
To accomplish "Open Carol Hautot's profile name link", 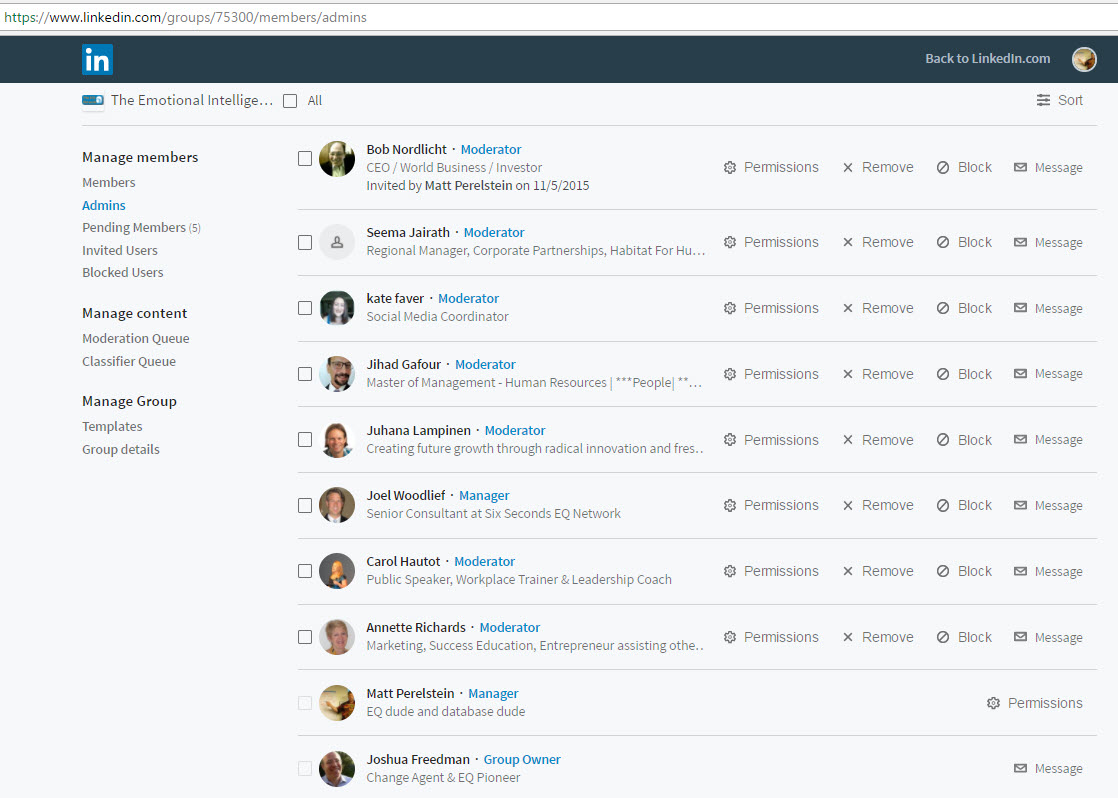I will (x=403, y=562).
